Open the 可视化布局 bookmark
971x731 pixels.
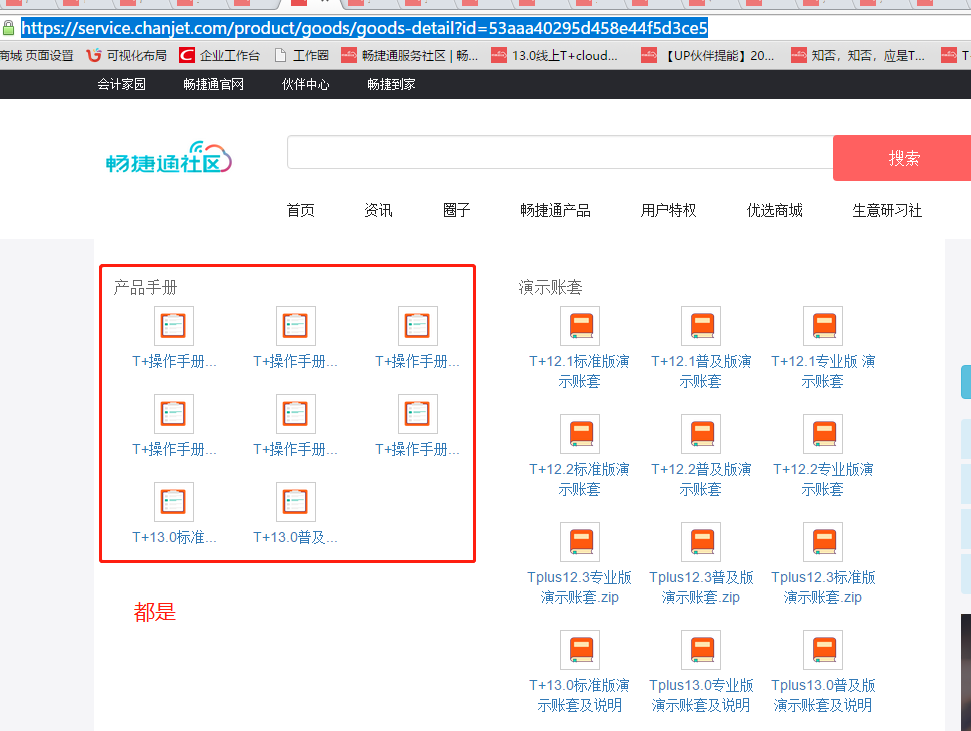coord(127,56)
